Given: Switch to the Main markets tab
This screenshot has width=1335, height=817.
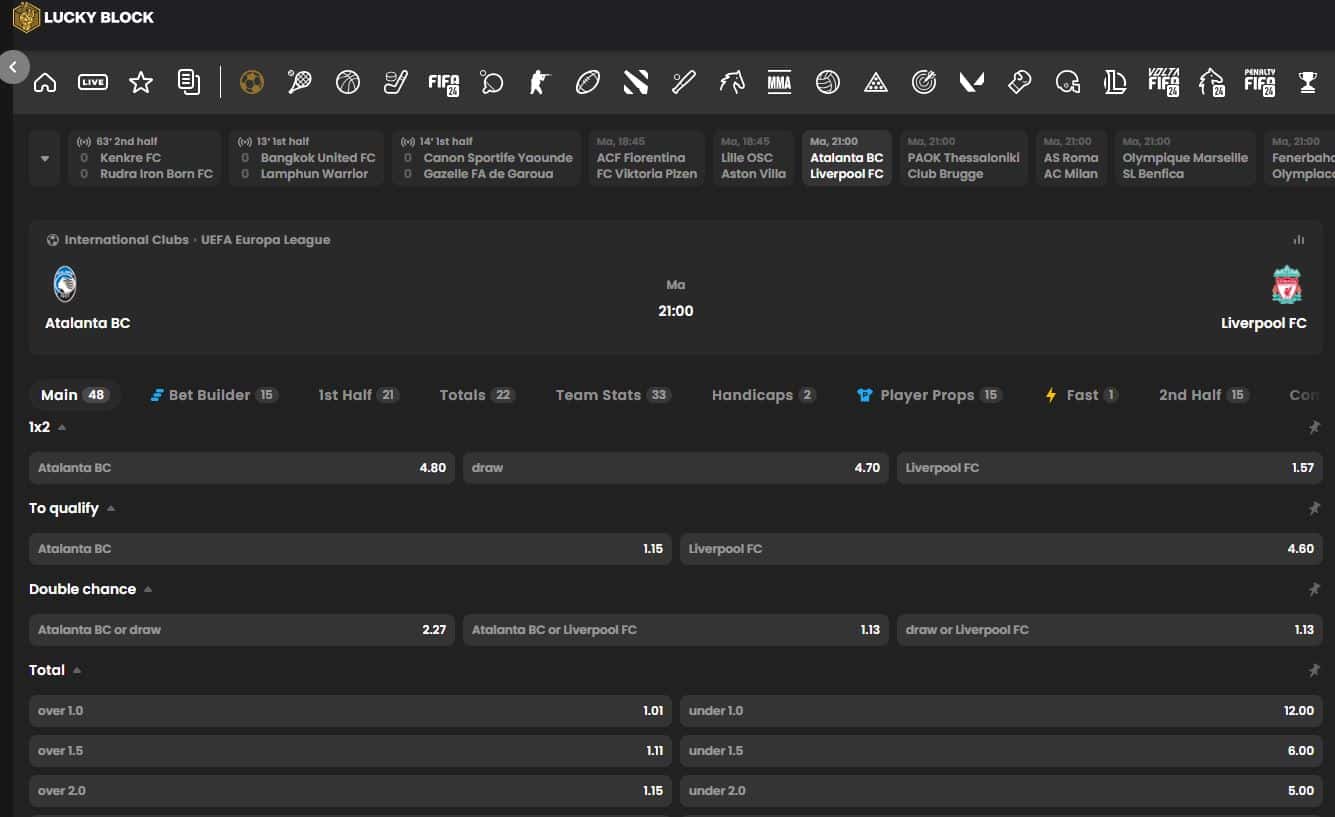Looking at the screenshot, I should (75, 395).
